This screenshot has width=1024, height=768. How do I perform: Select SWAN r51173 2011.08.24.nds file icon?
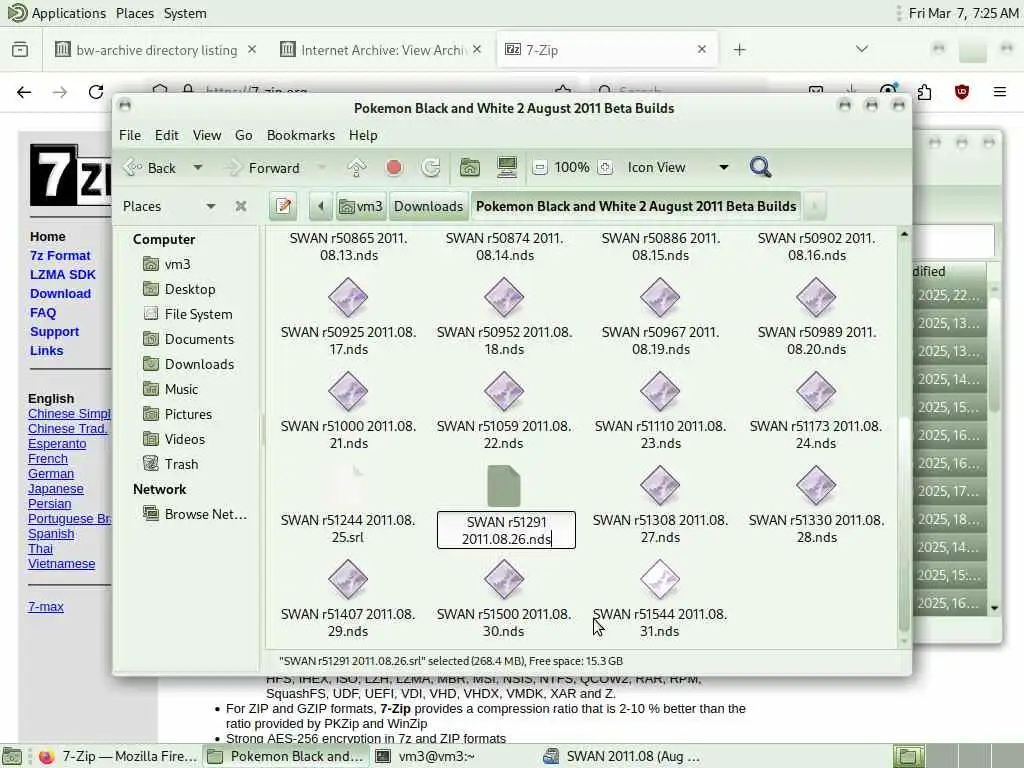(x=816, y=391)
